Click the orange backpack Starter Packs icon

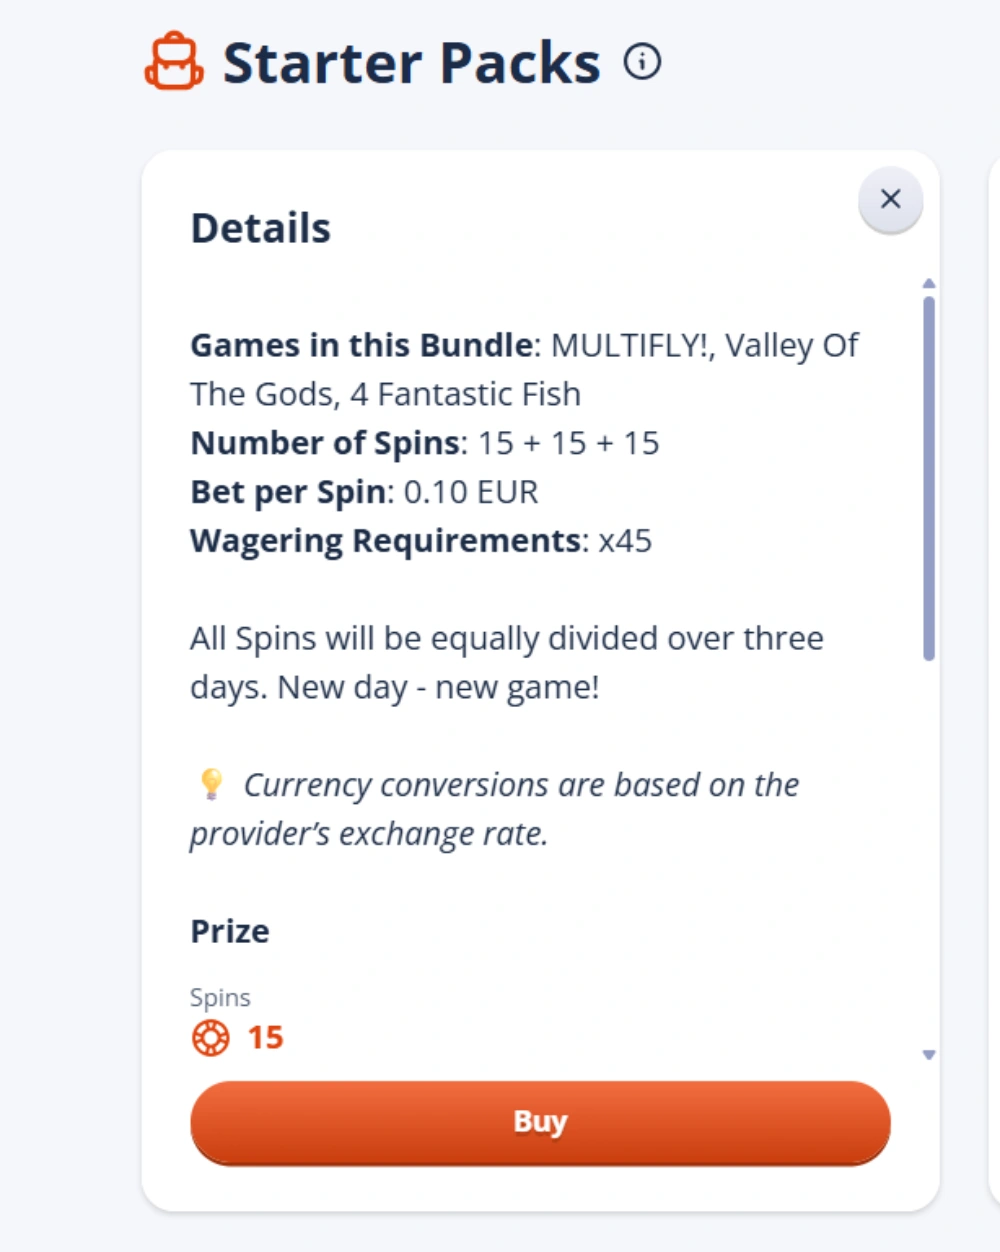[174, 62]
